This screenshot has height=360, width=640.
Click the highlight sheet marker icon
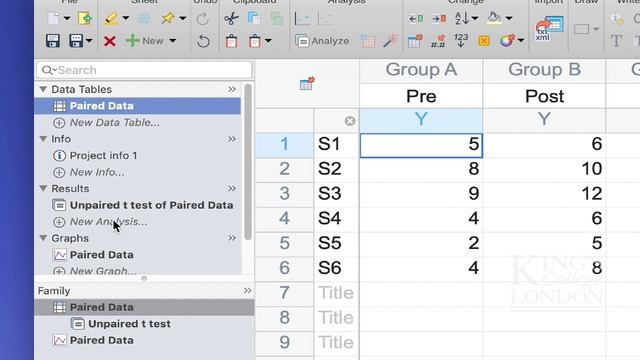pyautogui.click(x=111, y=18)
